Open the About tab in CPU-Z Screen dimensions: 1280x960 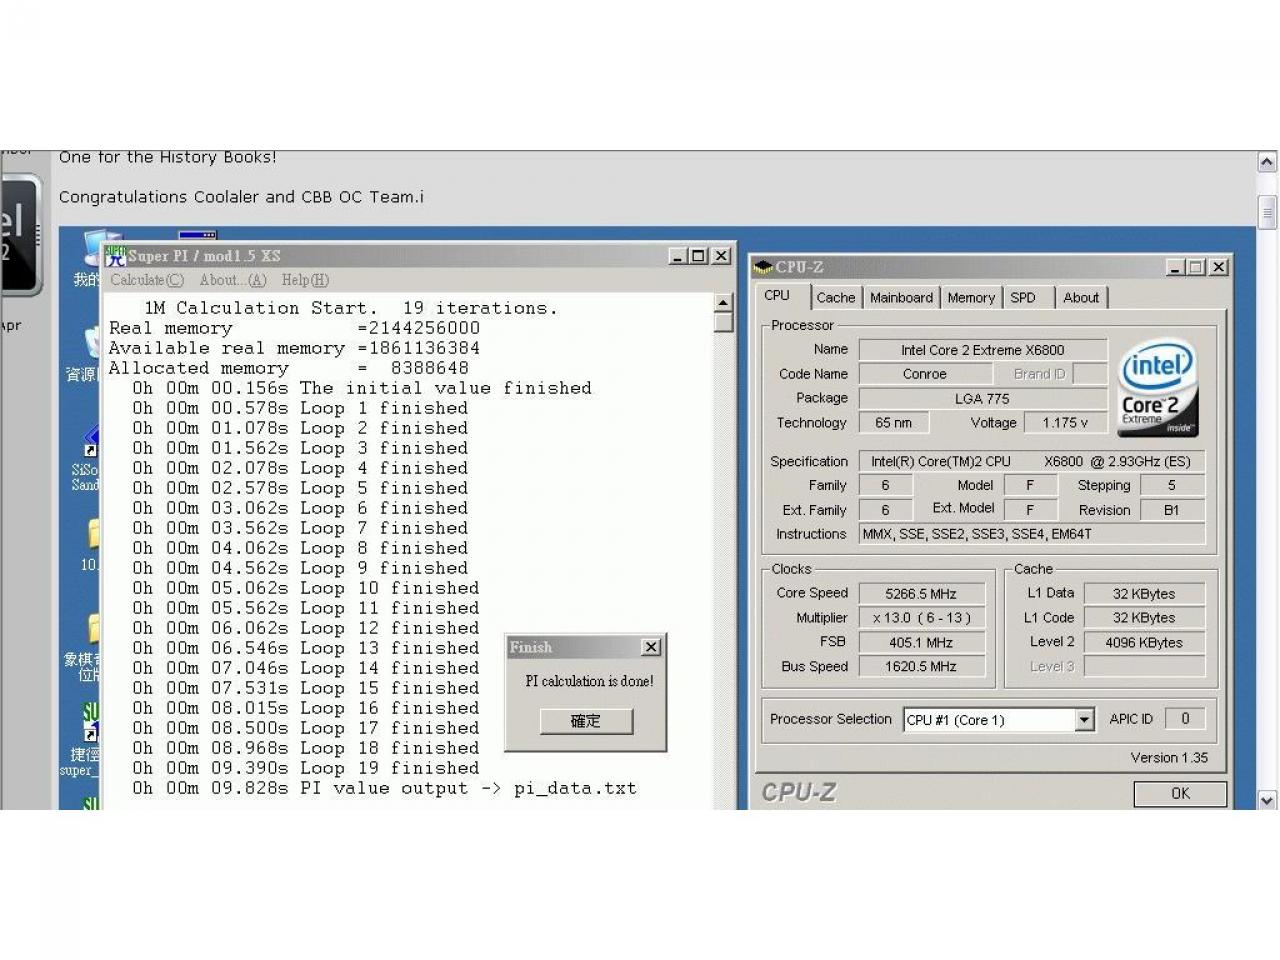click(x=1081, y=298)
